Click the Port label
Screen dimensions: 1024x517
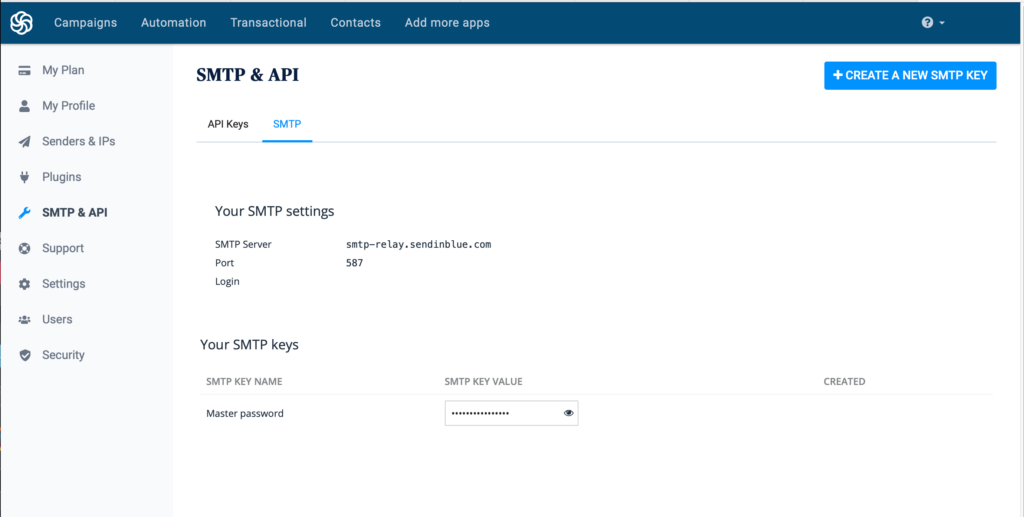click(x=224, y=263)
